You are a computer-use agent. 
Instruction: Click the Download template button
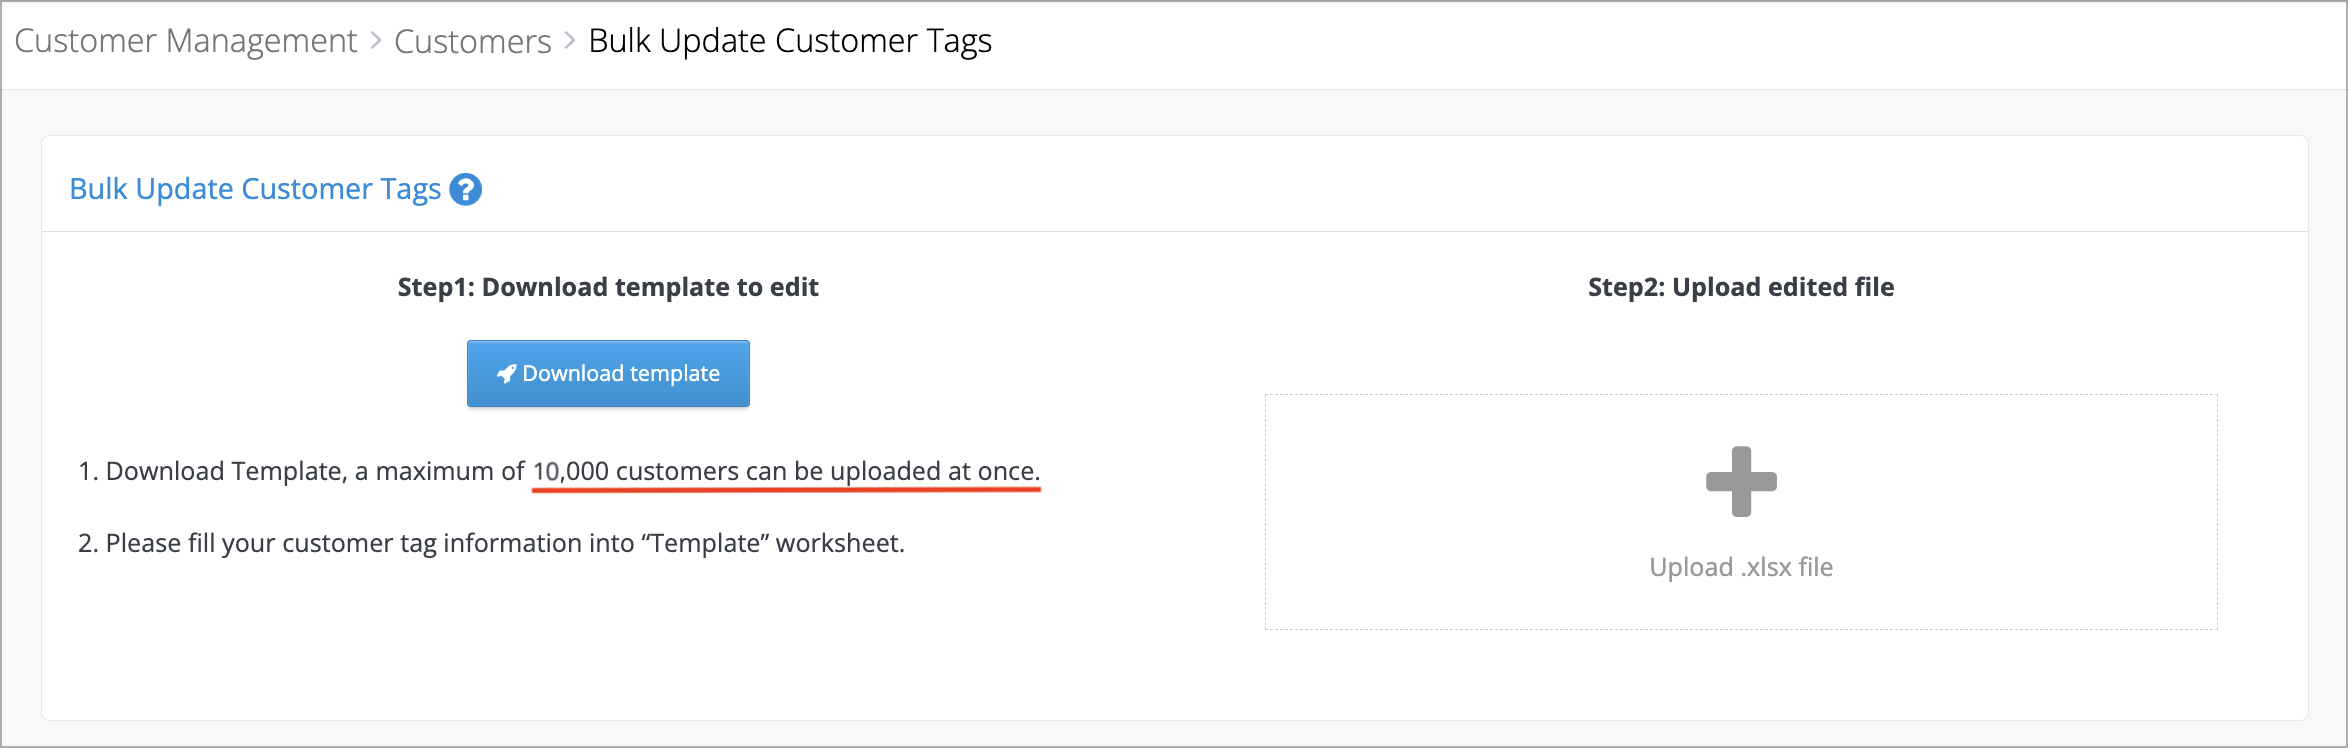(608, 373)
